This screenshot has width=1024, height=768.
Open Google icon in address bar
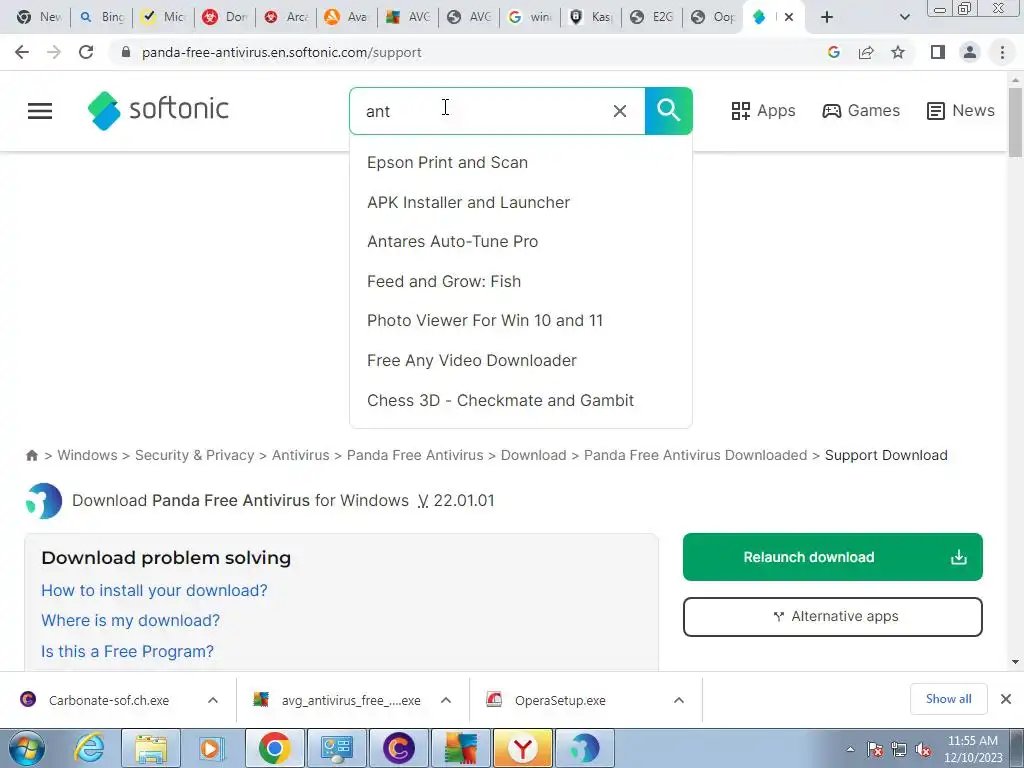point(833,52)
